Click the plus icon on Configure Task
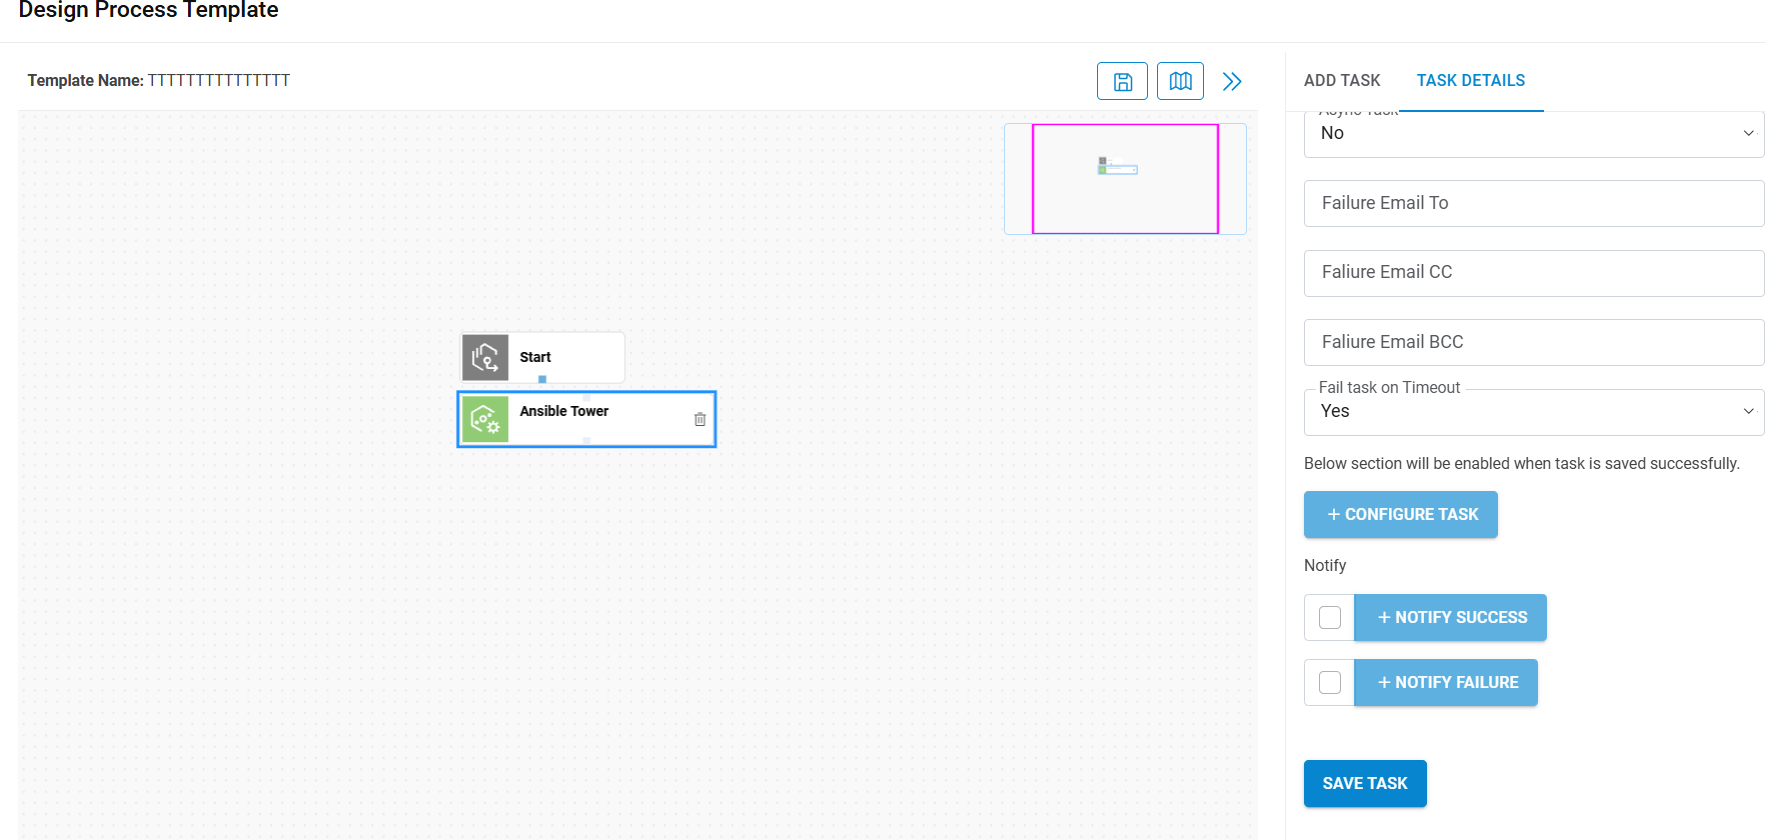This screenshot has width=1765, height=840. pyautogui.click(x=1333, y=514)
